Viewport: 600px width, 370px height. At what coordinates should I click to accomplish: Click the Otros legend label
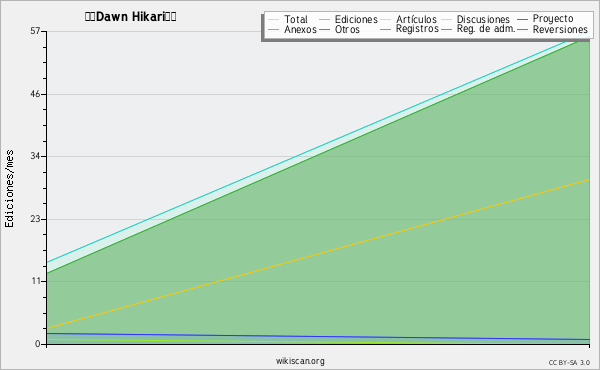[x=347, y=29]
